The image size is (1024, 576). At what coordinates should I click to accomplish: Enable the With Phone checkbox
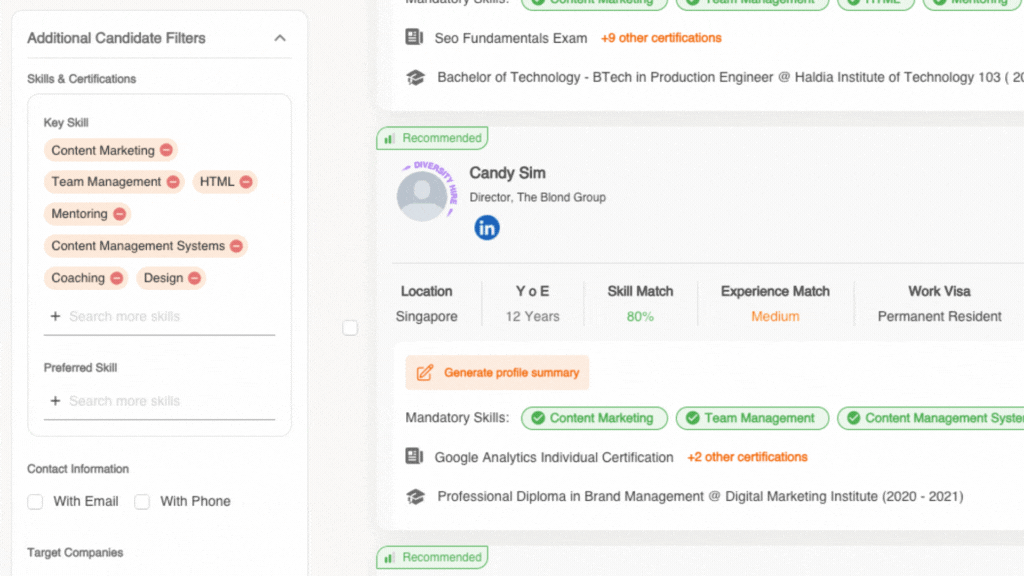pyautogui.click(x=142, y=502)
